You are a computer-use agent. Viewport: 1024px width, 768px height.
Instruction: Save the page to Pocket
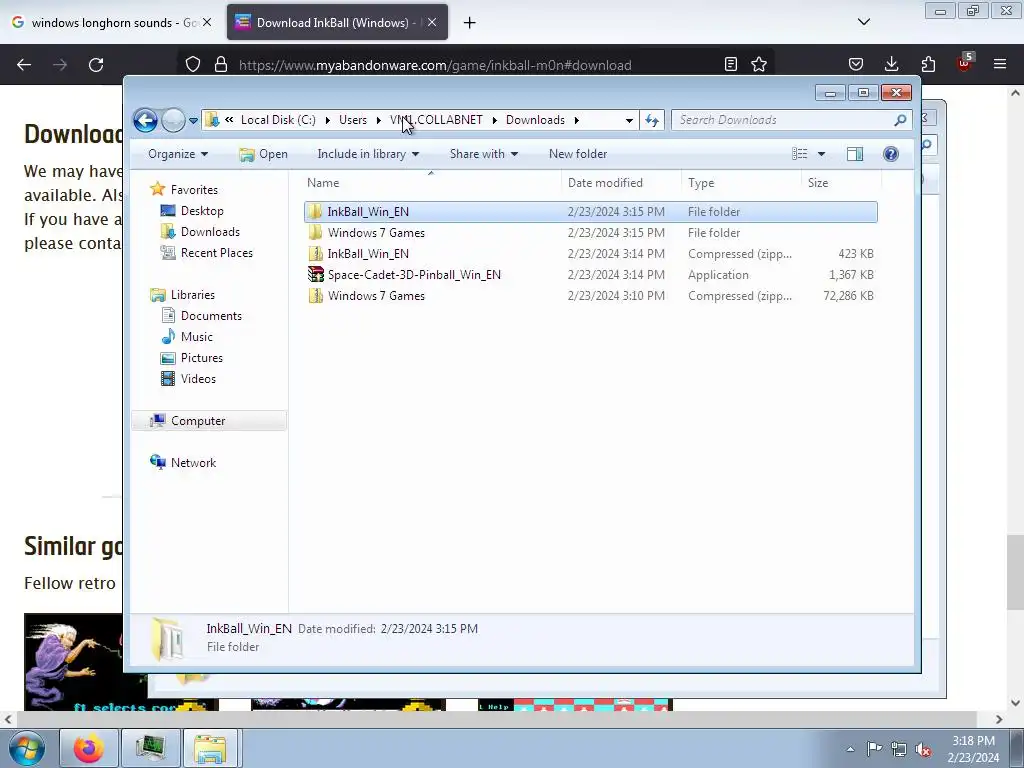856,64
